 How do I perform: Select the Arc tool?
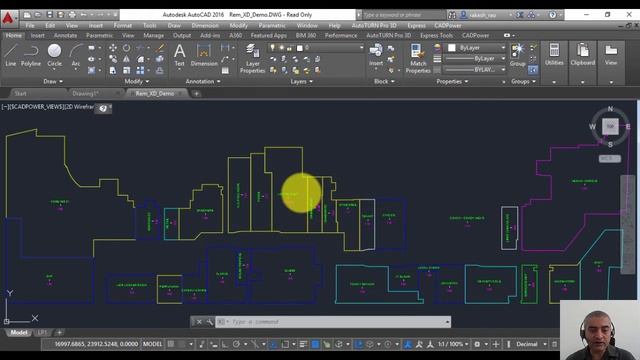point(76,55)
